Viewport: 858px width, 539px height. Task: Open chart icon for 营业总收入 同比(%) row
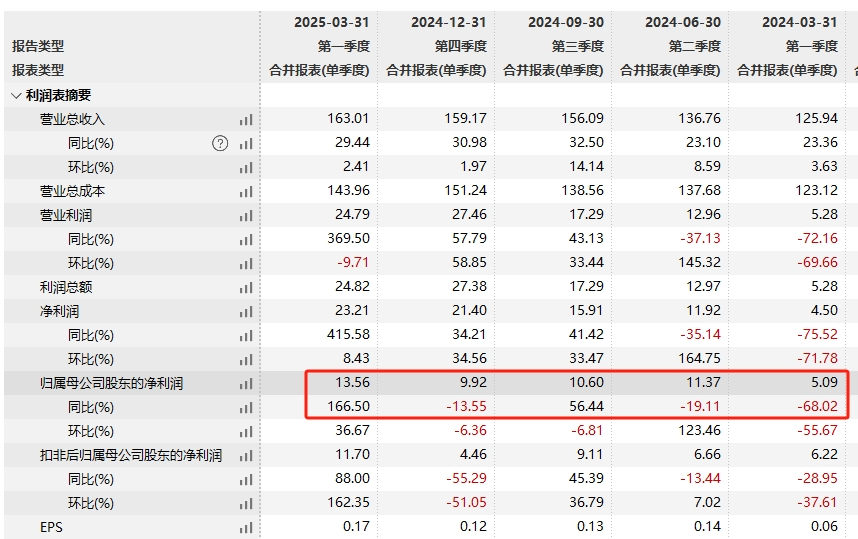pyautogui.click(x=246, y=144)
